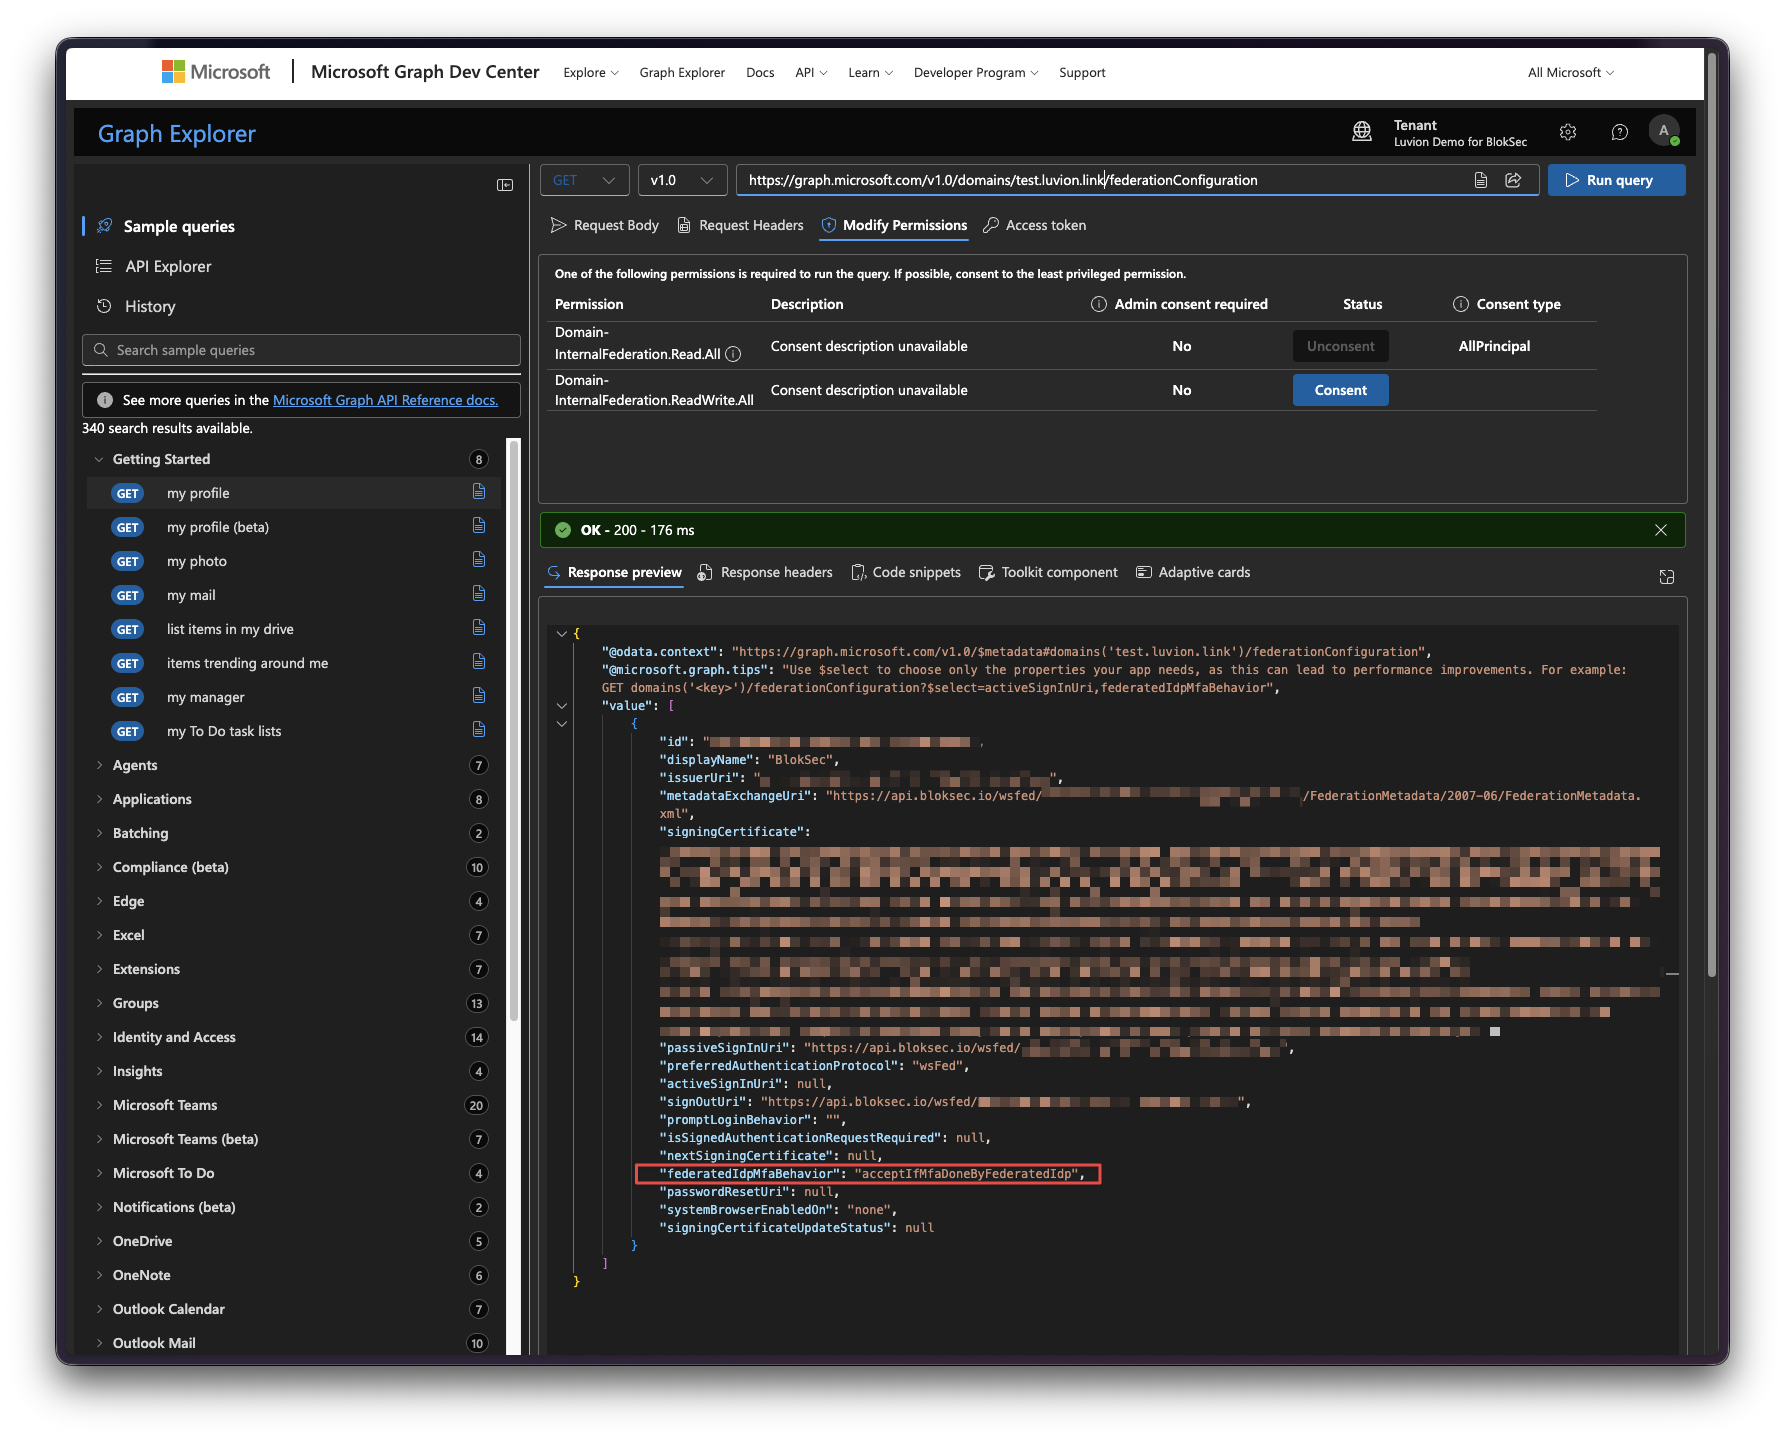Open the GET method dropdown
The width and height of the screenshot is (1785, 1439).
[x=585, y=180]
